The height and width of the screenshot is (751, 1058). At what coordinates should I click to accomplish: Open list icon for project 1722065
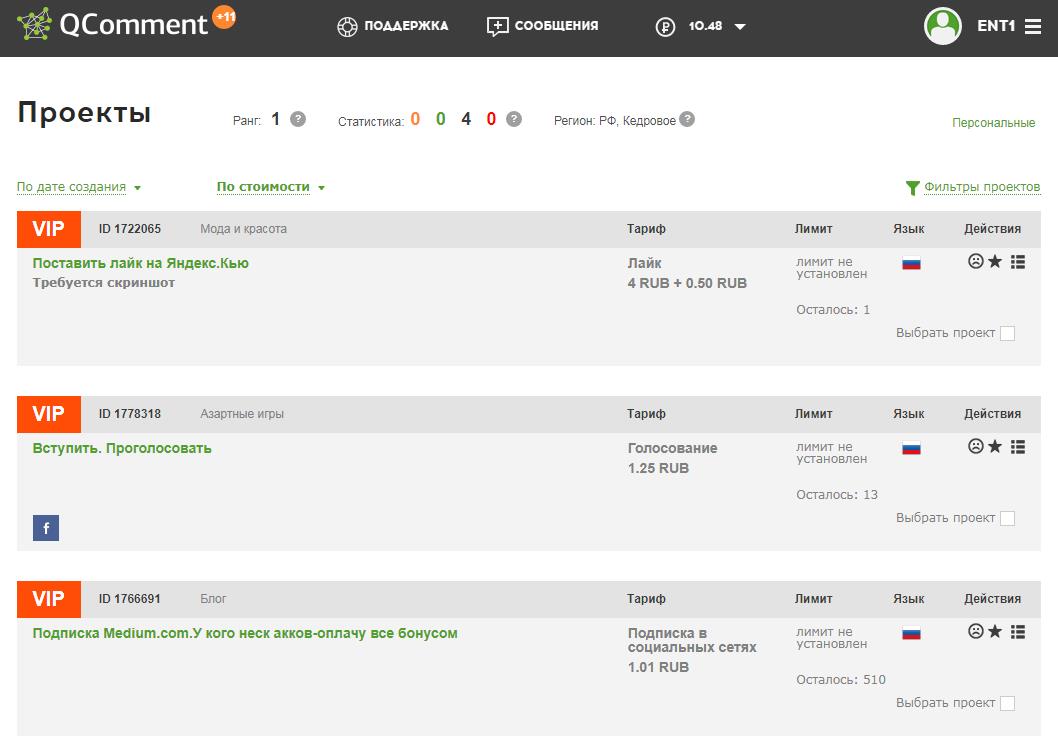point(1018,262)
